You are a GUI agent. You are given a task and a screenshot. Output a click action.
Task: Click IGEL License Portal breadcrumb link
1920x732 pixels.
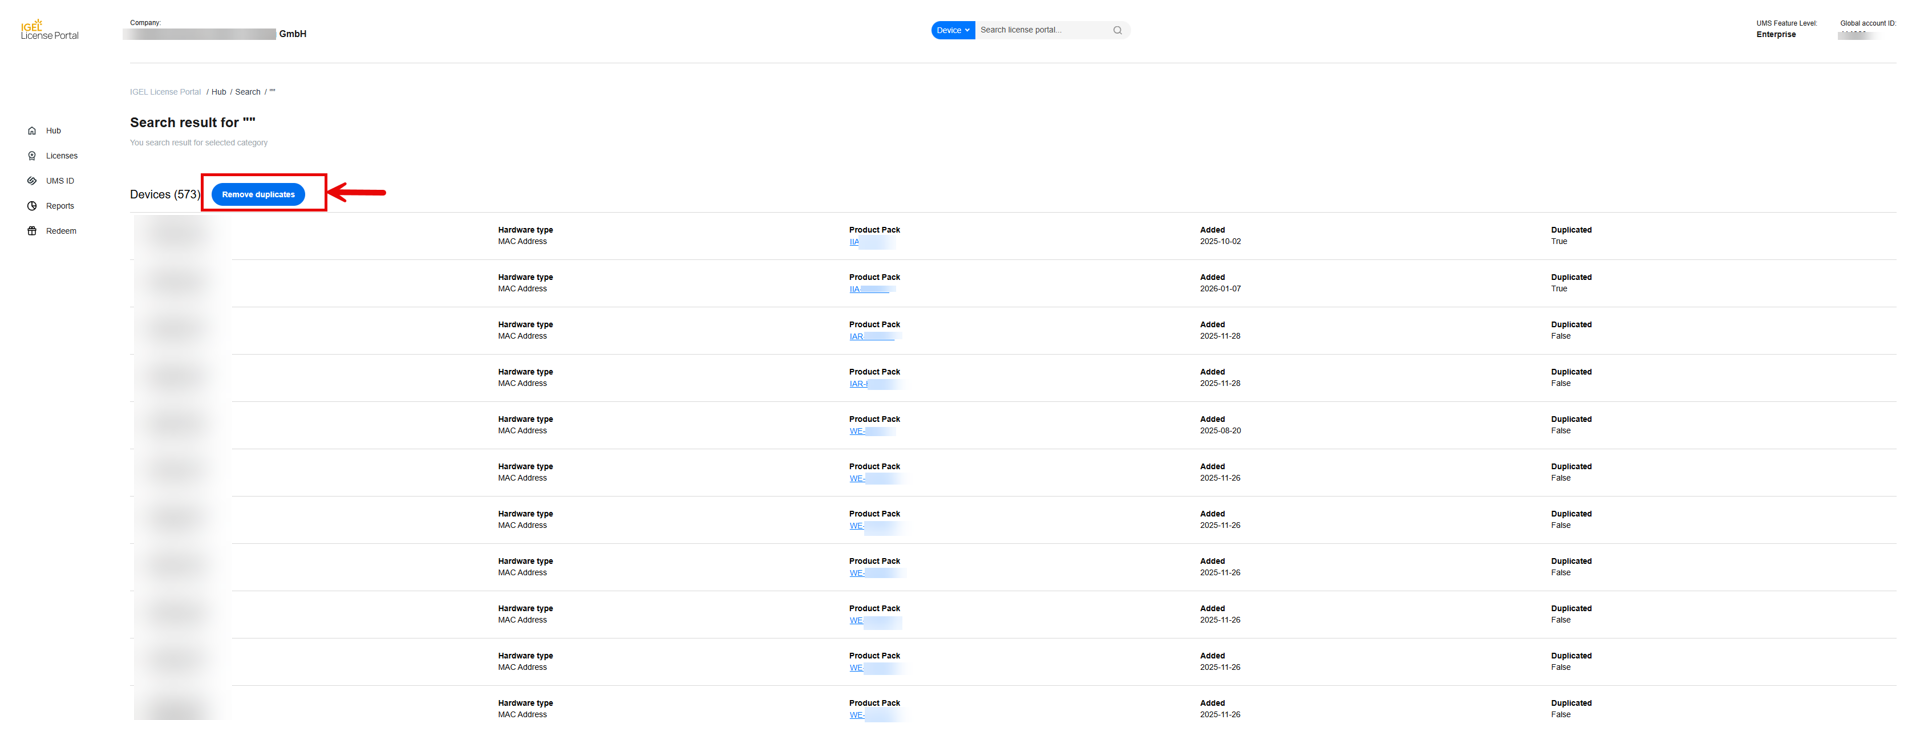165,92
